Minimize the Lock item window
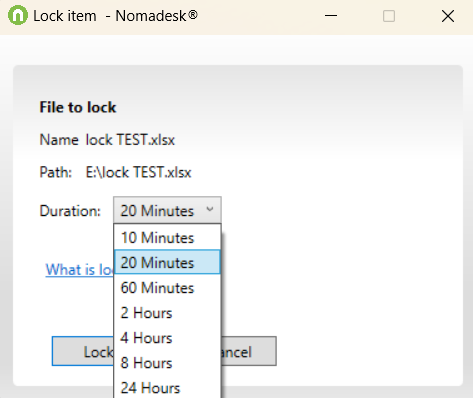Image resolution: width=473 pixels, height=398 pixels. [x=331, y=16]
